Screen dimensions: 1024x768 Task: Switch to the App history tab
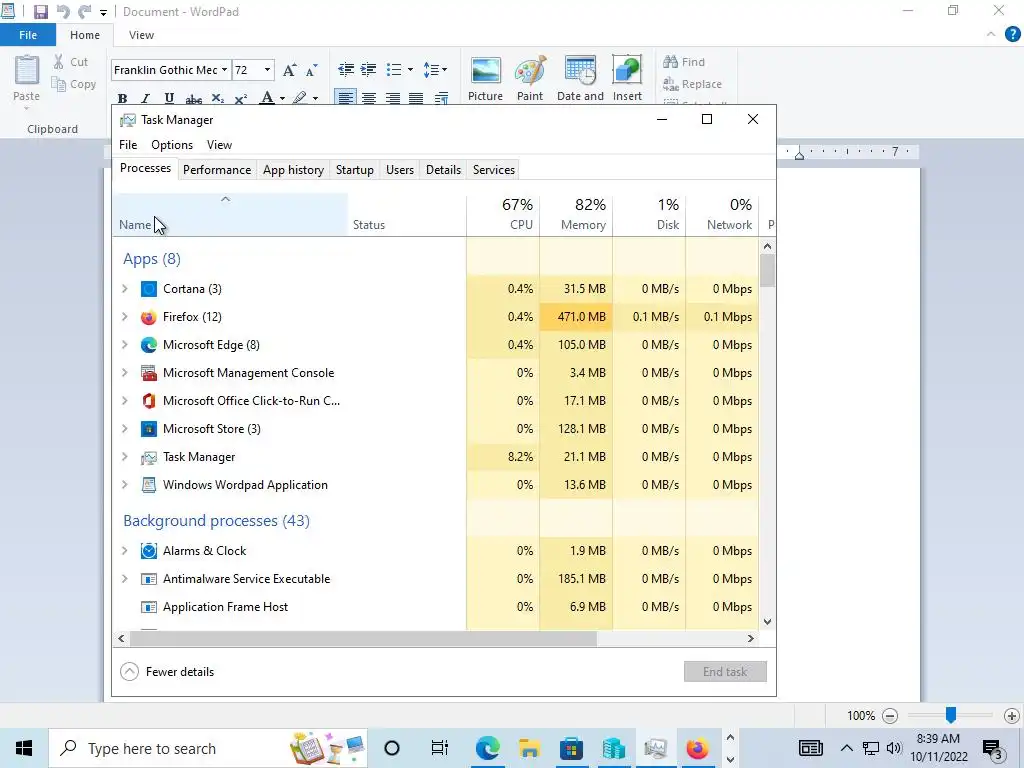click(x=293, y=170)
